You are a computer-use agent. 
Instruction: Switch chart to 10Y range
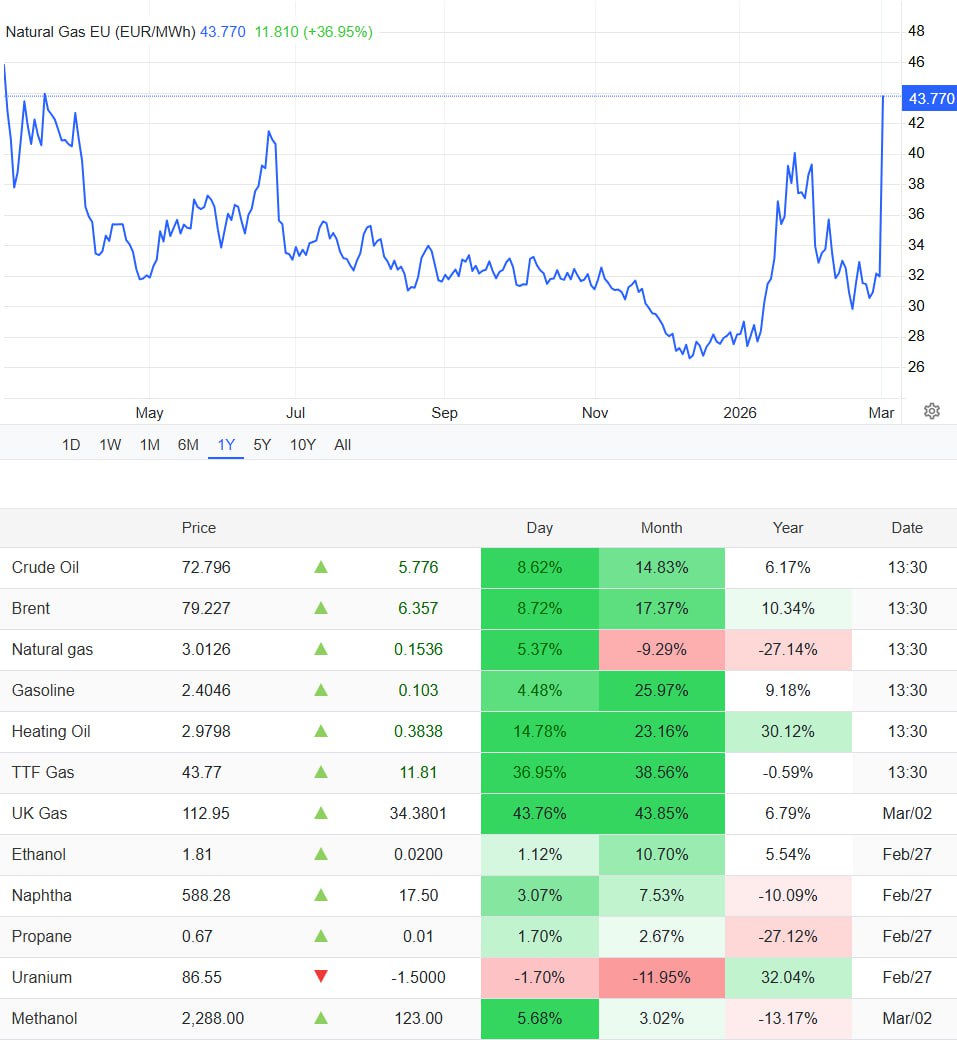point(302,445)
